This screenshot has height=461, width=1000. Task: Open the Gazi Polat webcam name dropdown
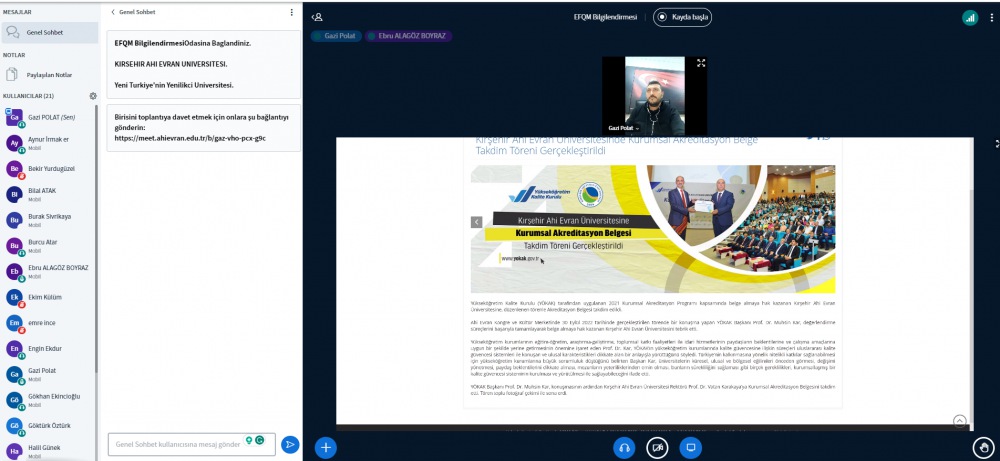click(x=623, y=128)
